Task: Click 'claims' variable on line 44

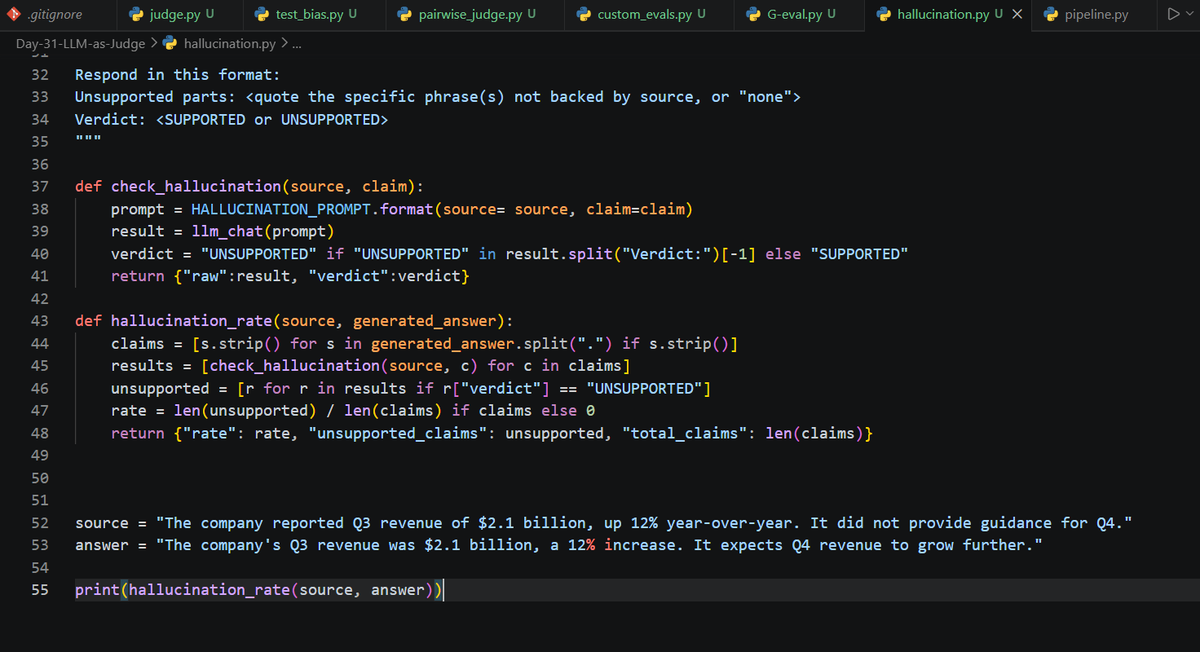Action: click(138, 344)
